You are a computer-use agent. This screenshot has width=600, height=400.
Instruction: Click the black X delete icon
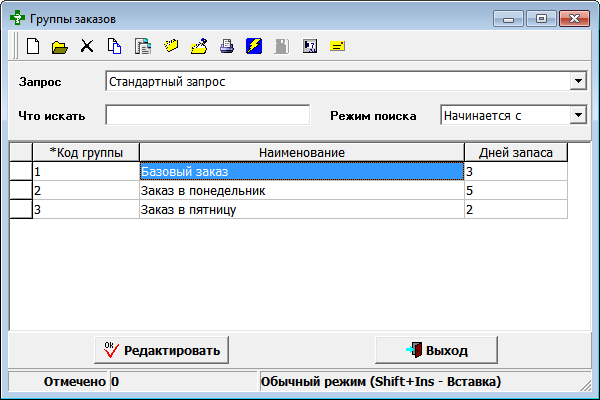pyautogui.click(x=87, y=46)
